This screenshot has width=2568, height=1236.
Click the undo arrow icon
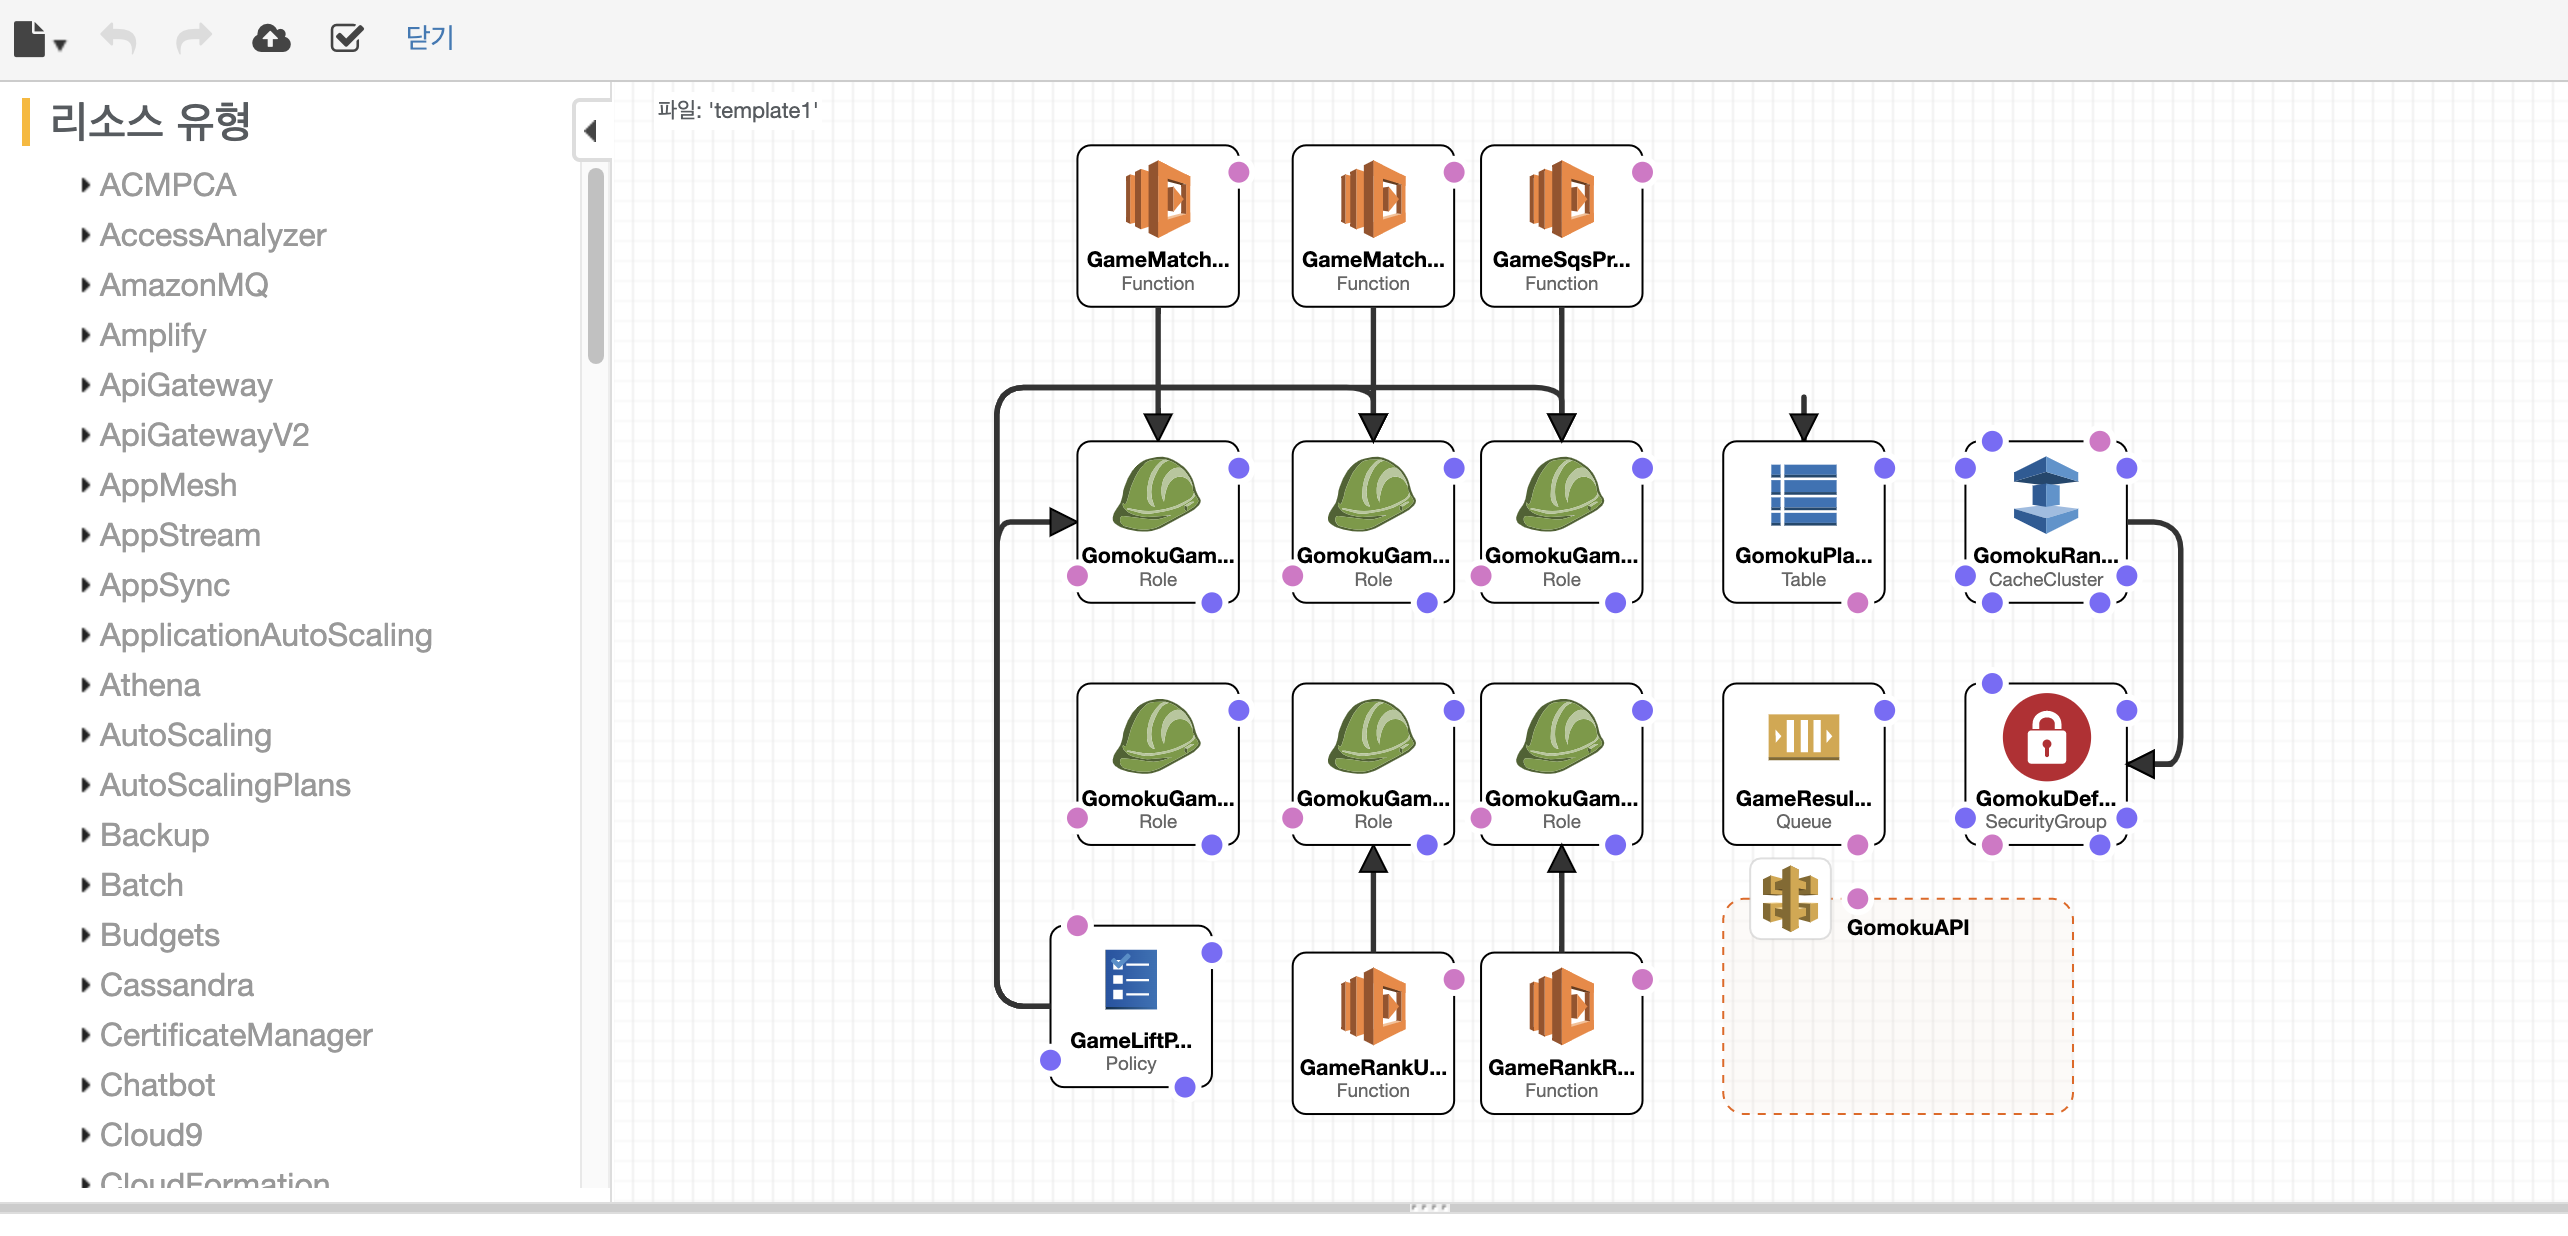point(118,39)
